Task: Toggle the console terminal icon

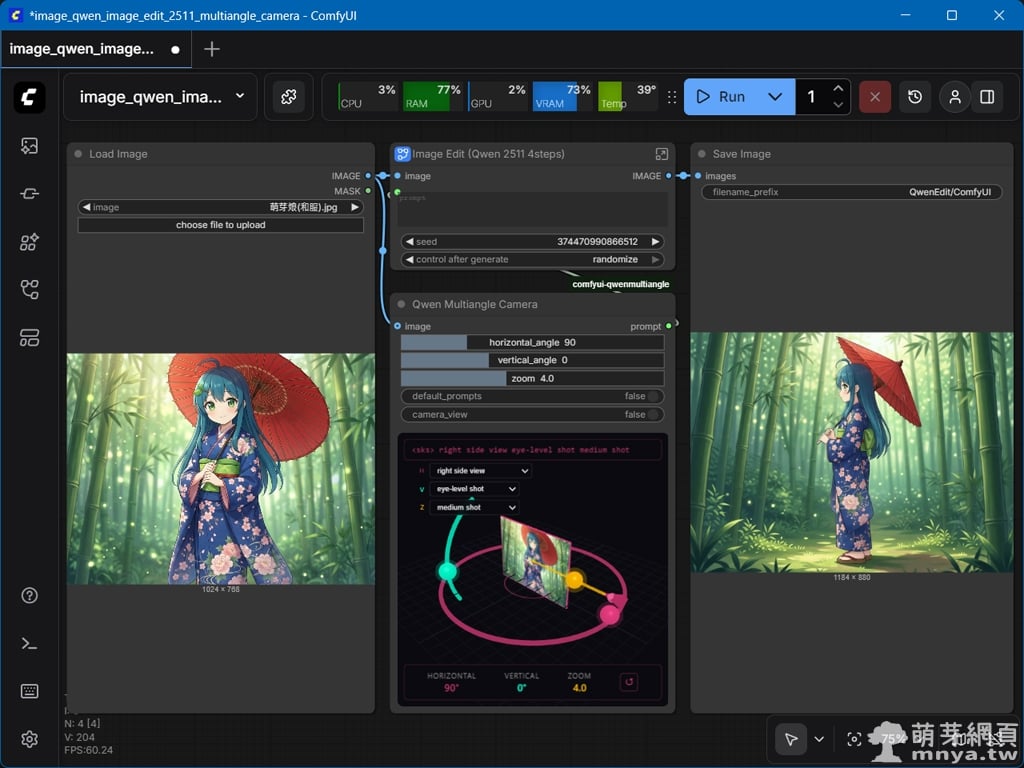Action: click(x=29, y=643)
